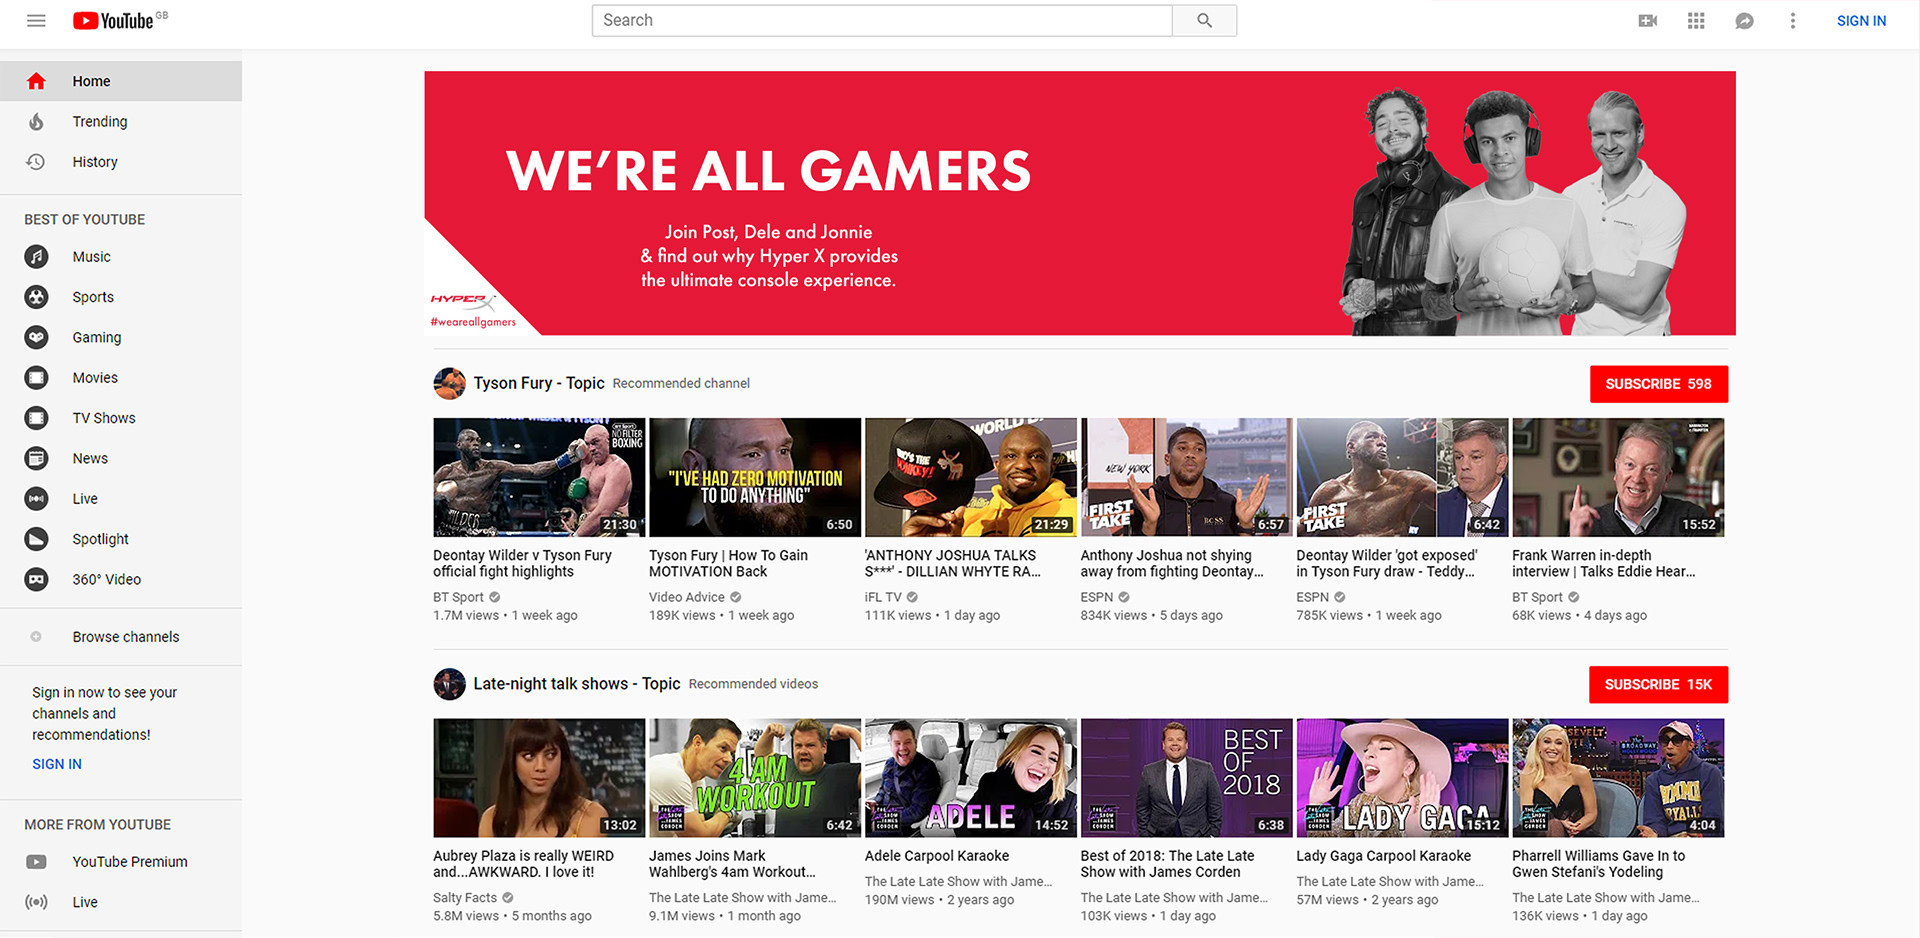Subscribe to Tyson Fury Topic channel

point(1658,384)
